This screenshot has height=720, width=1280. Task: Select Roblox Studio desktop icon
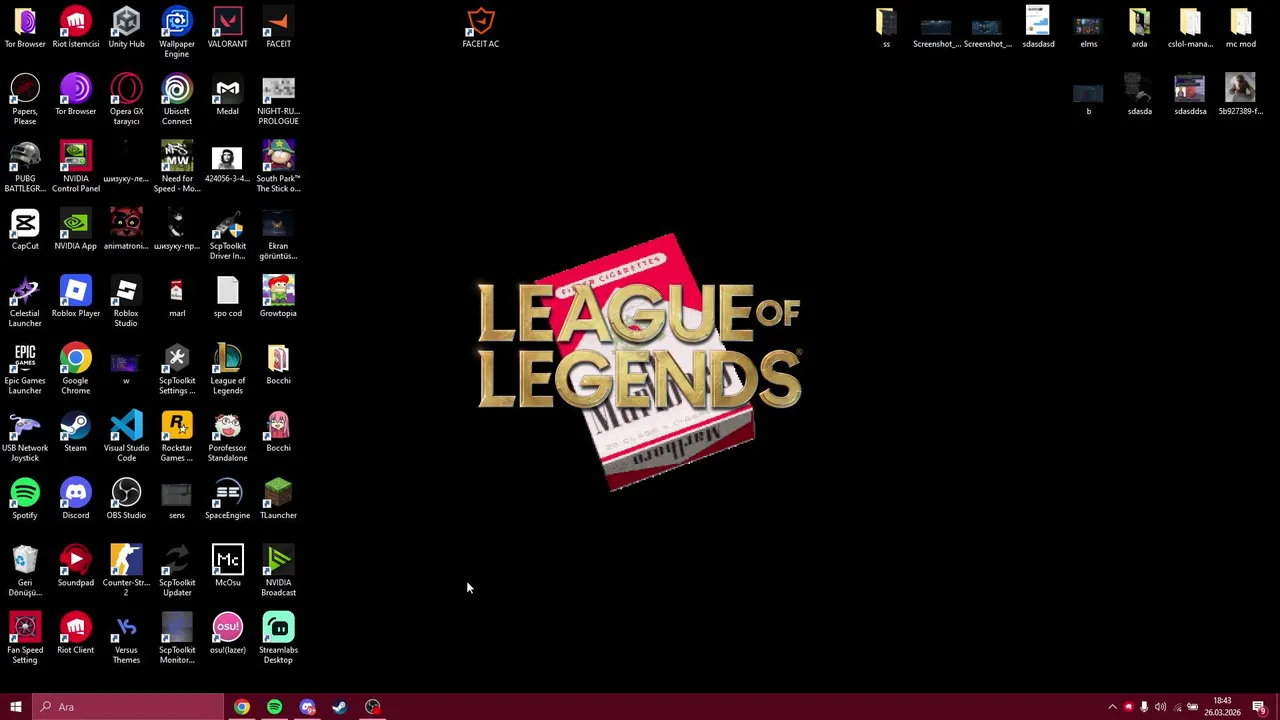coord(126,302)
